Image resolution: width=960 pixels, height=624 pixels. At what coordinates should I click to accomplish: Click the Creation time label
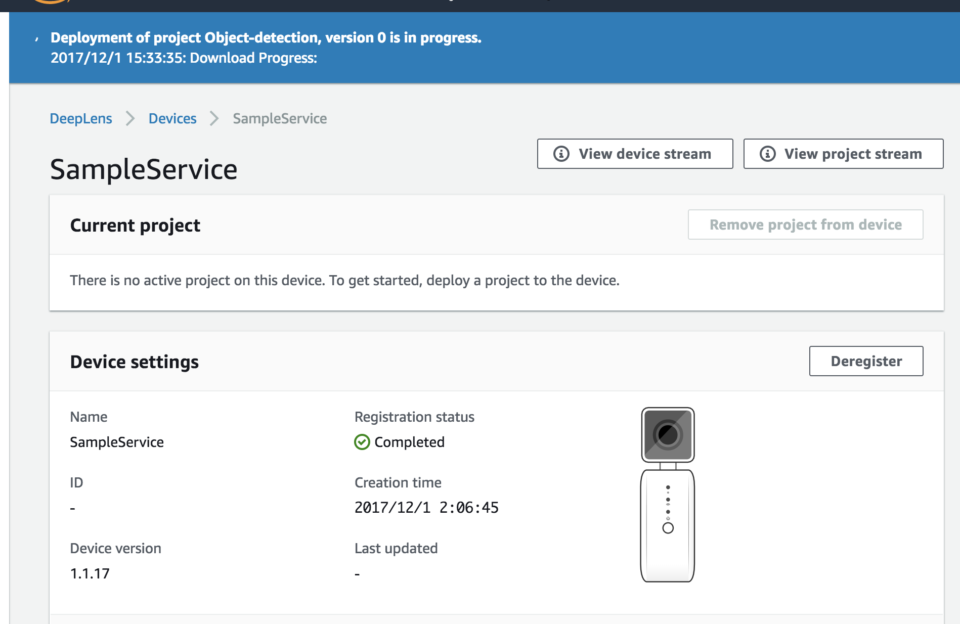pyautogui.click(x=398, y=483)
